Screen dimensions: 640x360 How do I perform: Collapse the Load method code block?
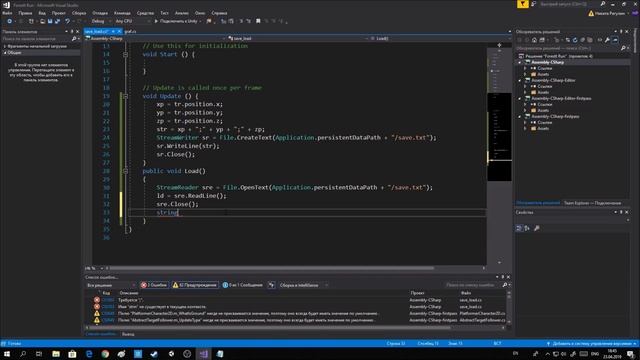point(125,171)
